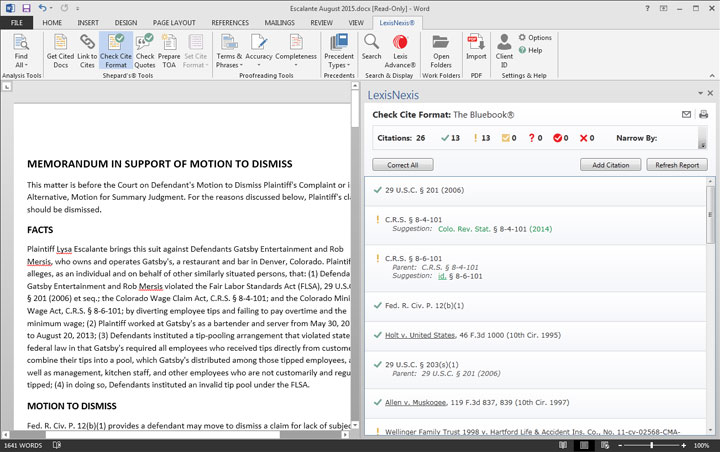720x452 pixels.
Task: Collapse the ribbon with the caret
Action: pos(712,75)
